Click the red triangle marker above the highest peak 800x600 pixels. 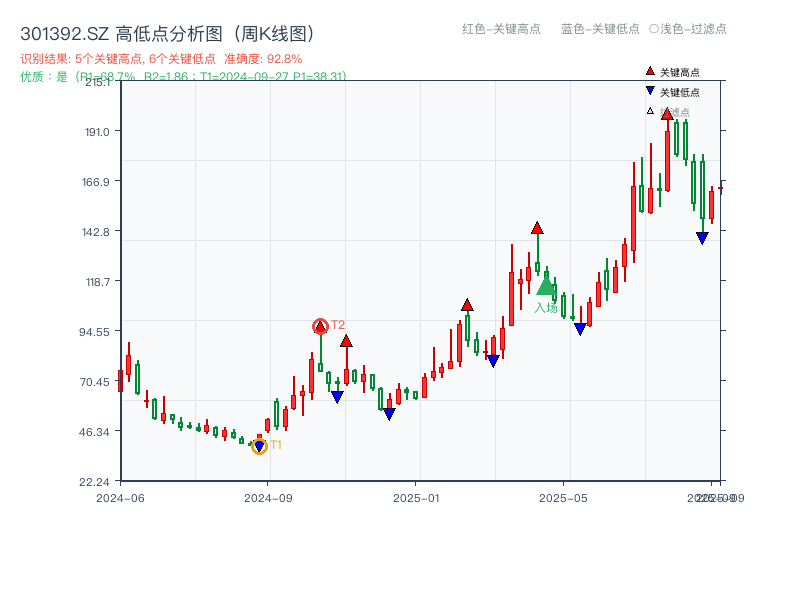667,113
